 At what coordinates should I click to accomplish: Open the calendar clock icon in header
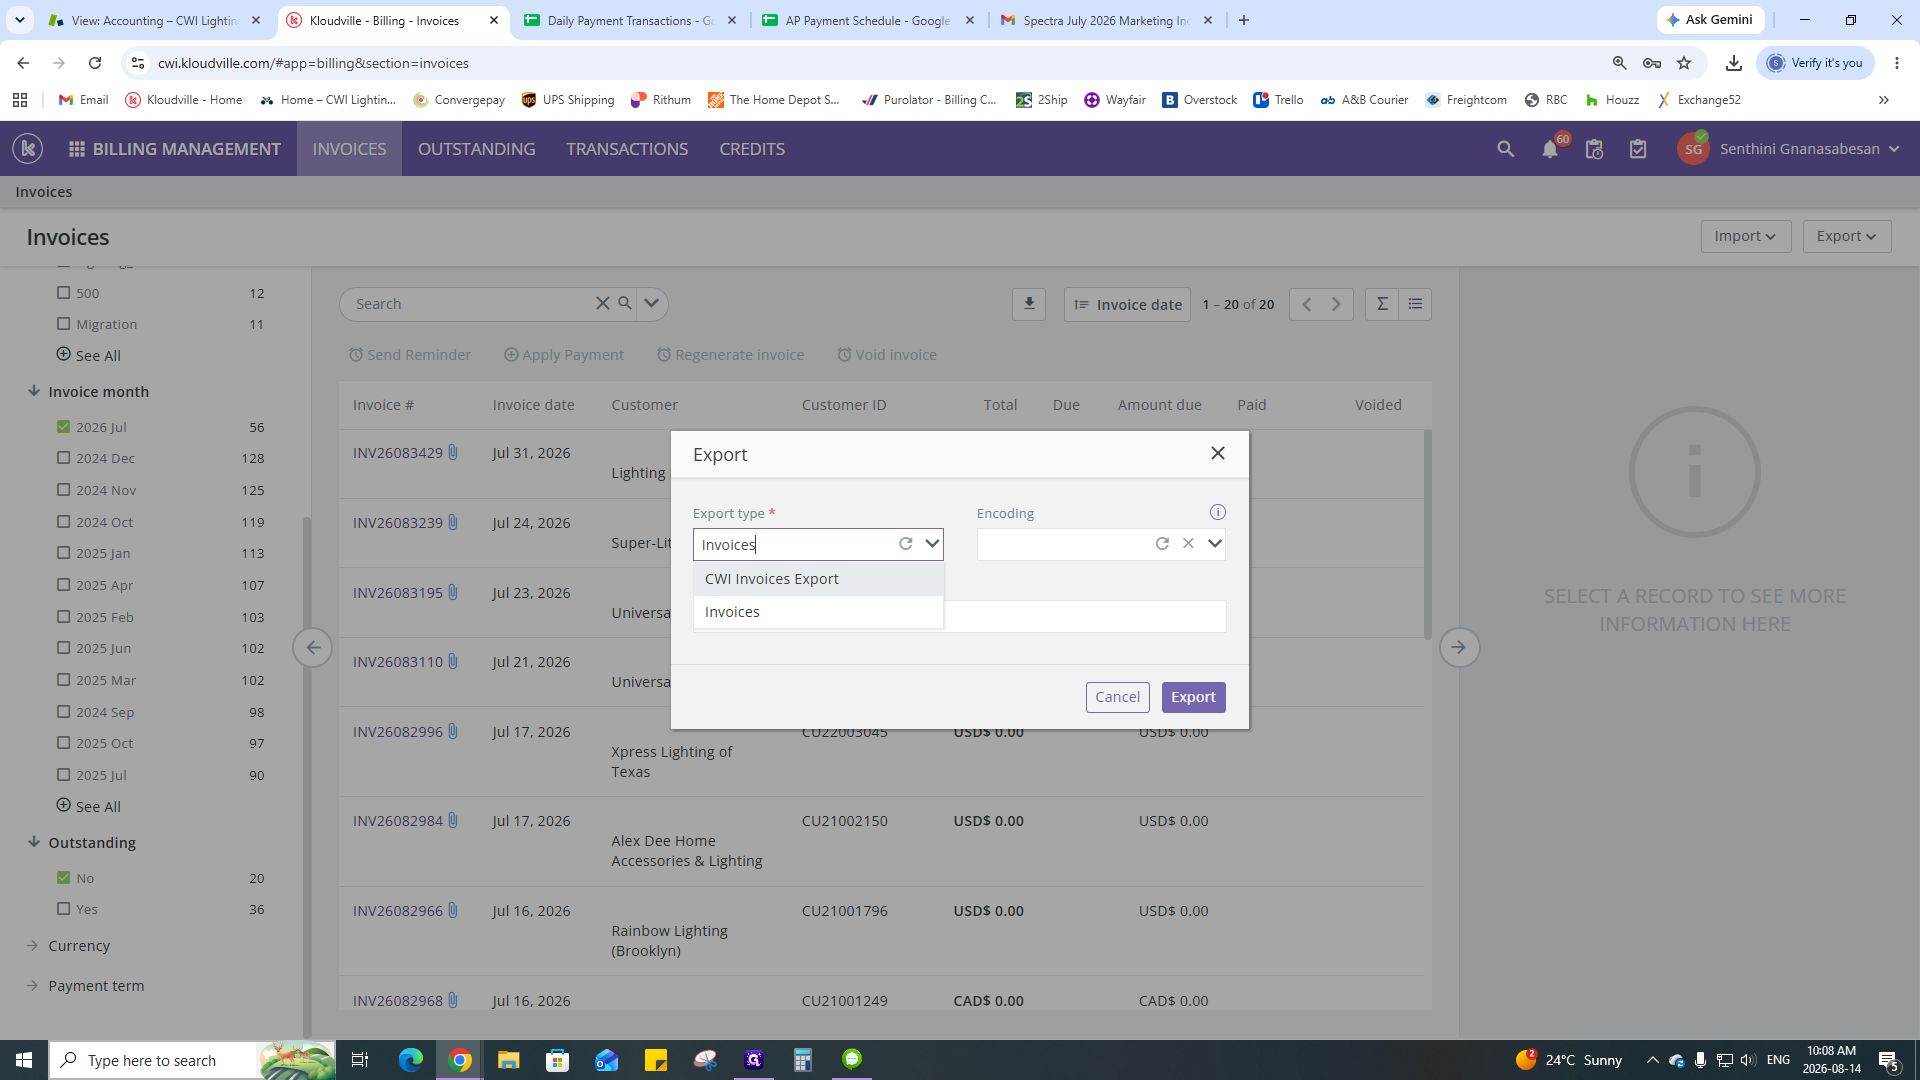1594,149
